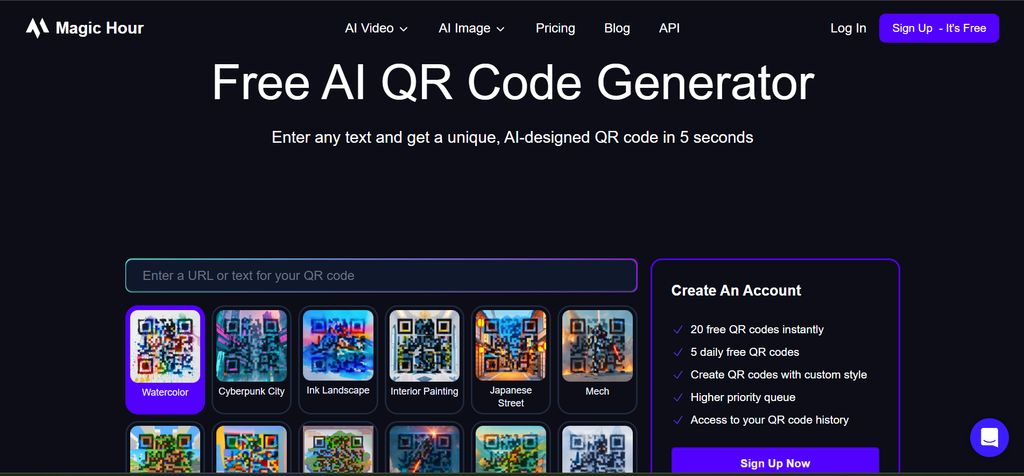Open the chat support bubble
This screenshot has height=476, width=1024.
coord(989,437)
